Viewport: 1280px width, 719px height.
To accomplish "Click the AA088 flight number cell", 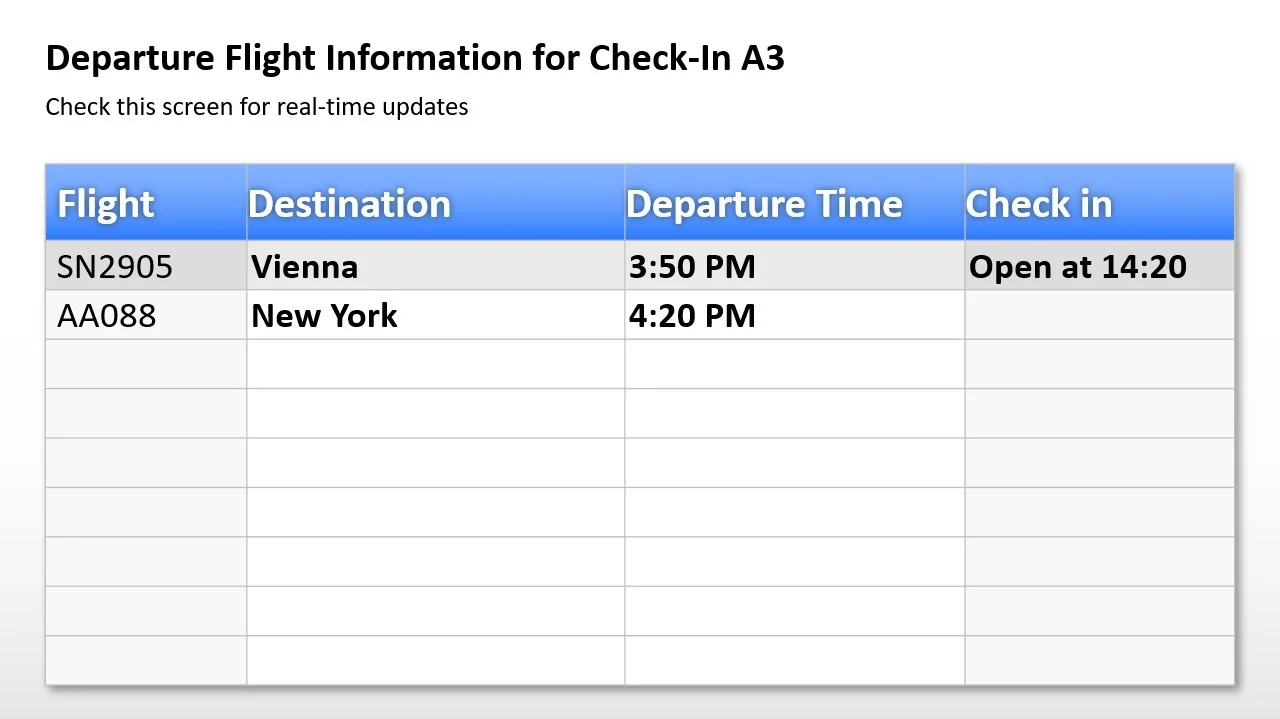I will pos(107,316).
